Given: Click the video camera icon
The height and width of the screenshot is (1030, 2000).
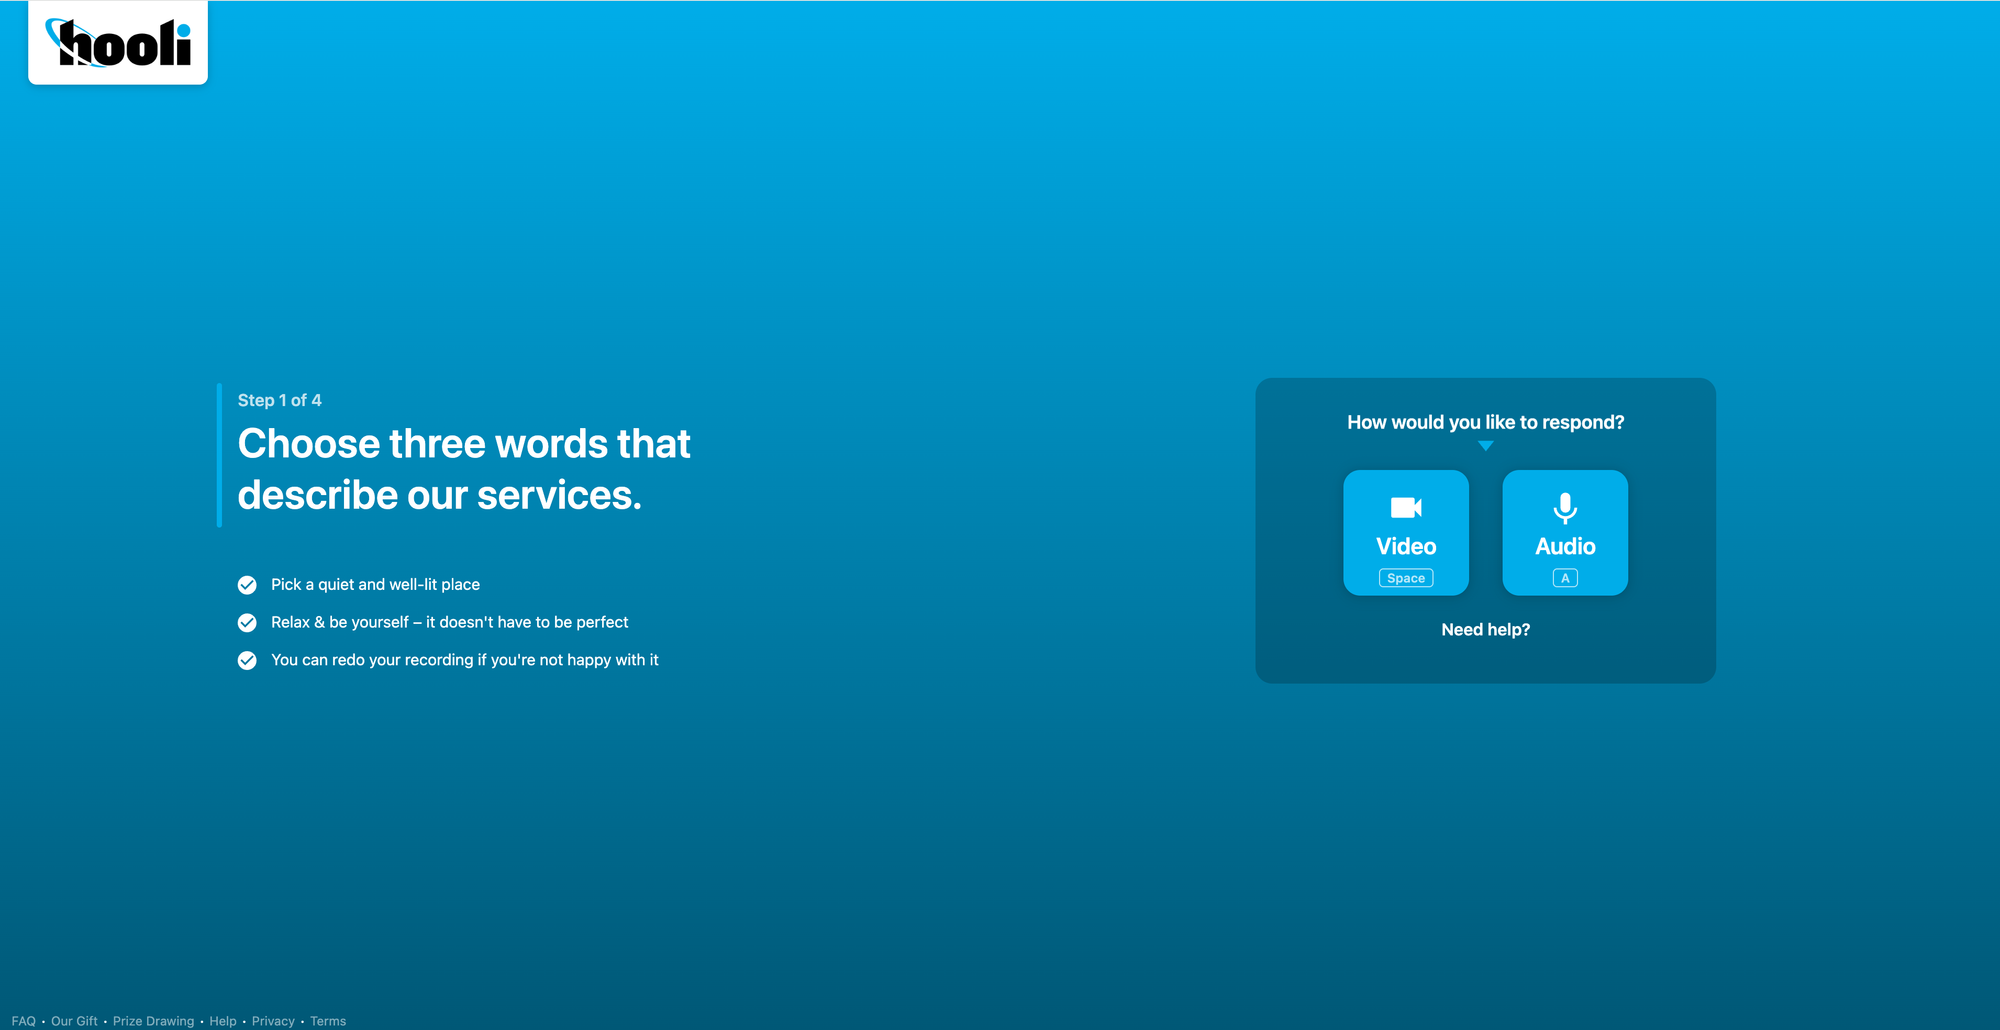Looking at the screenshot, I should pyautogui.click(x=1405, y=508).
